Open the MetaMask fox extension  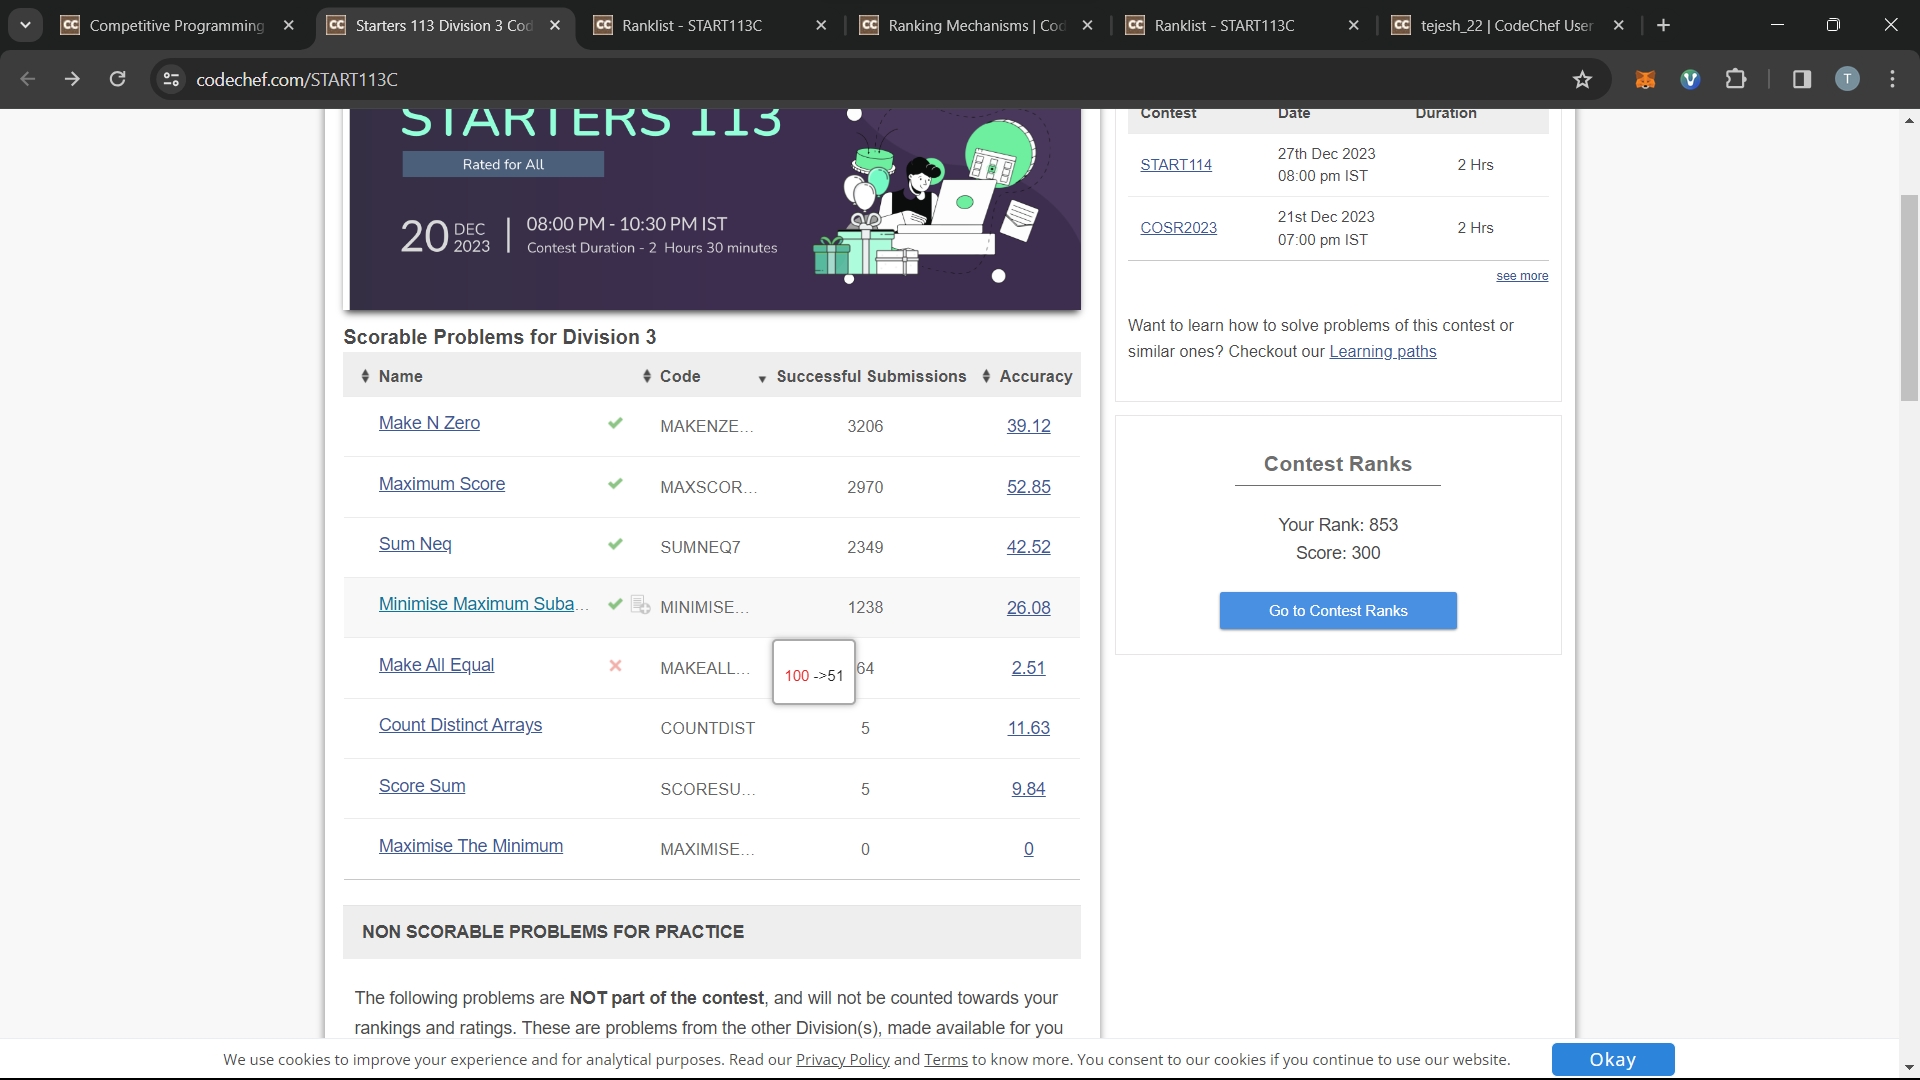click(x=1645, y=79)
